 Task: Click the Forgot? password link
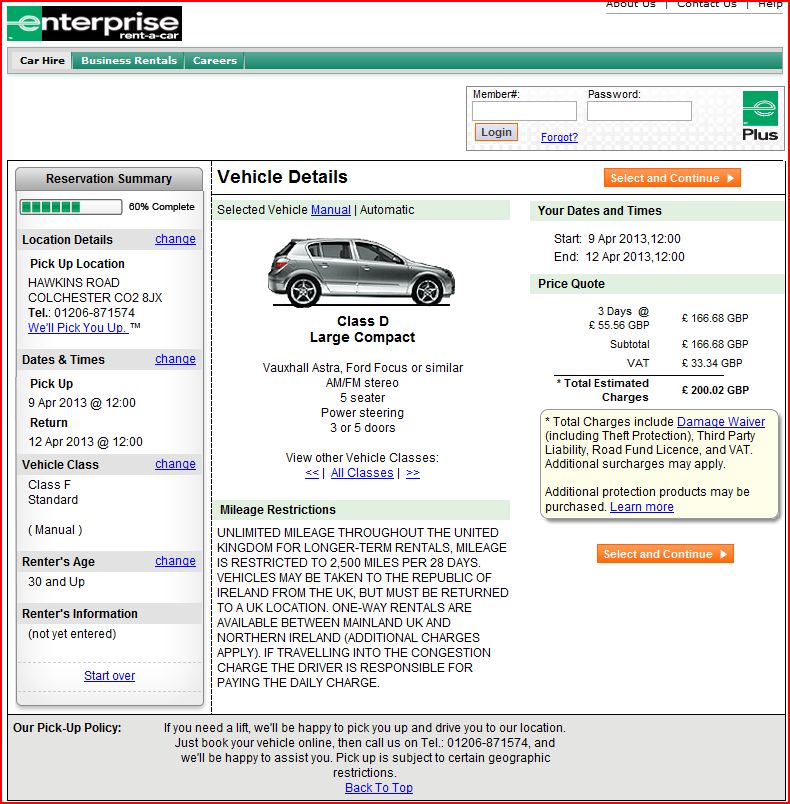click(x=559, y=137)
